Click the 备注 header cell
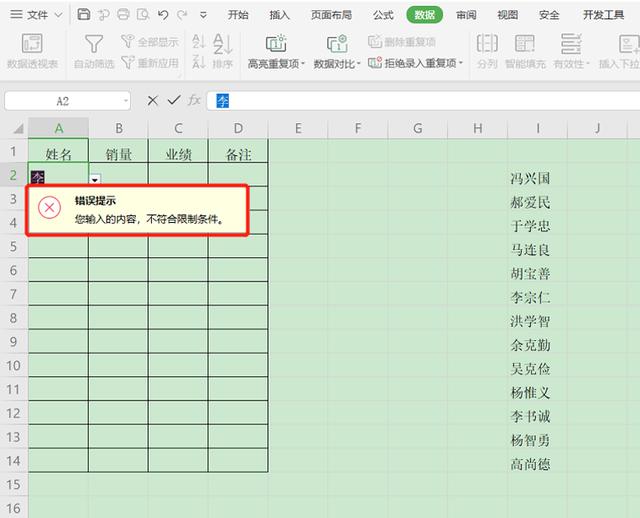 click(238, 151)
